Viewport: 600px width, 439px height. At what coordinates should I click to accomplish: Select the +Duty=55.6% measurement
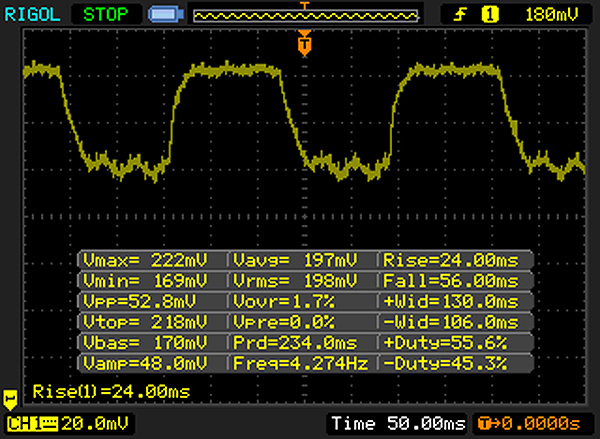click(445, 343)
